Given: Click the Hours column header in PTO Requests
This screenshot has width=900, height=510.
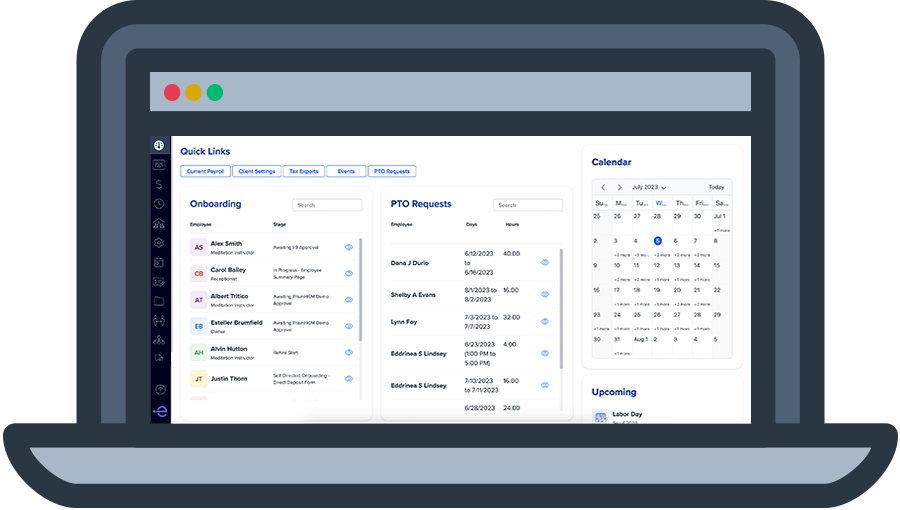Looking at the screenshot, I should pyautogui.click(x=512, y=225).
